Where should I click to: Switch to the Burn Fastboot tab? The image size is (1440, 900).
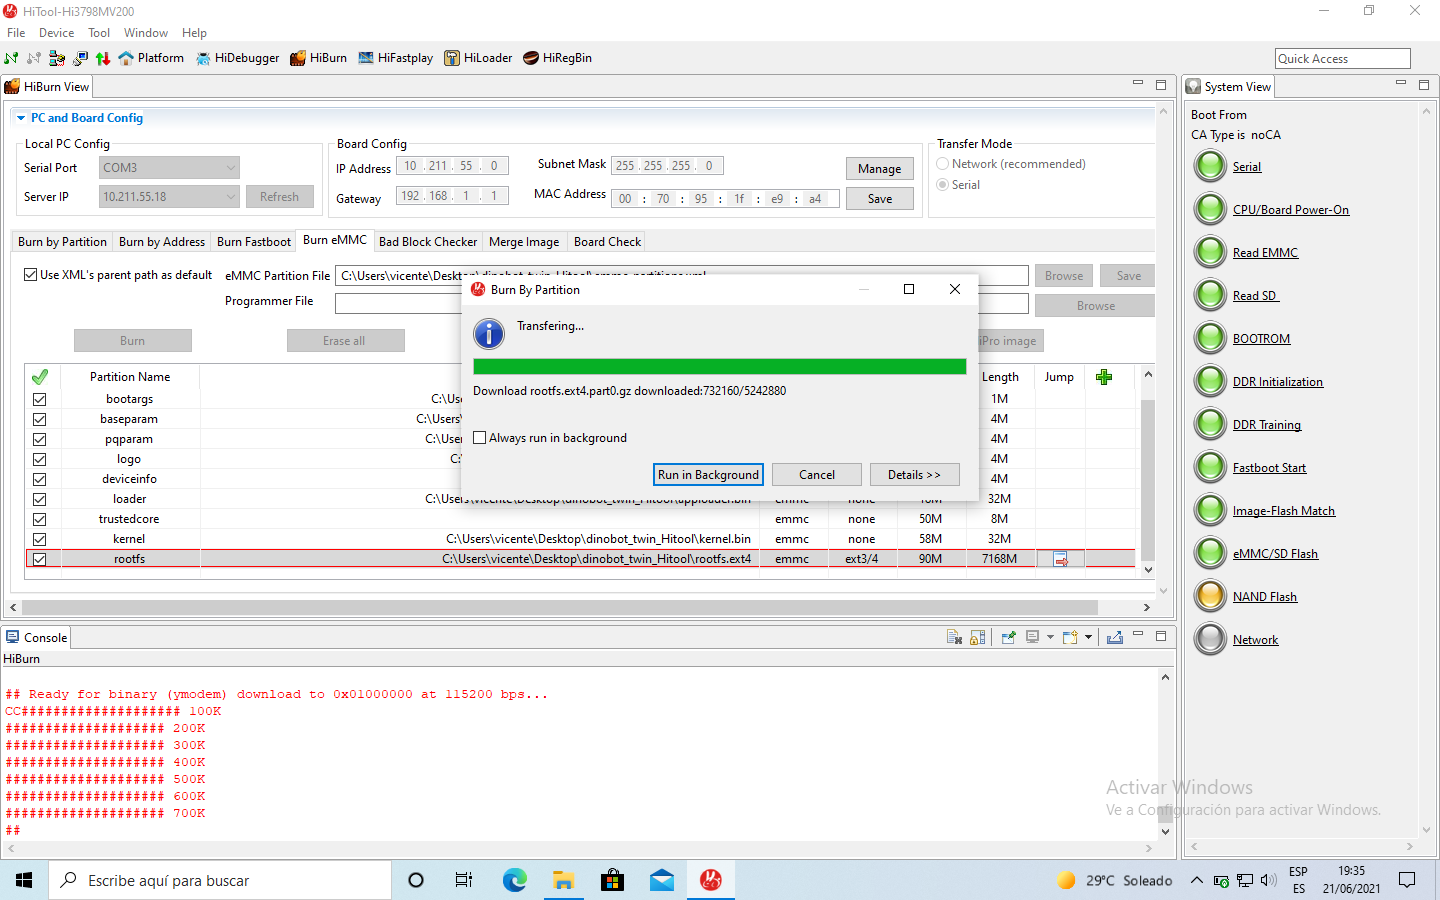(254, 242)
